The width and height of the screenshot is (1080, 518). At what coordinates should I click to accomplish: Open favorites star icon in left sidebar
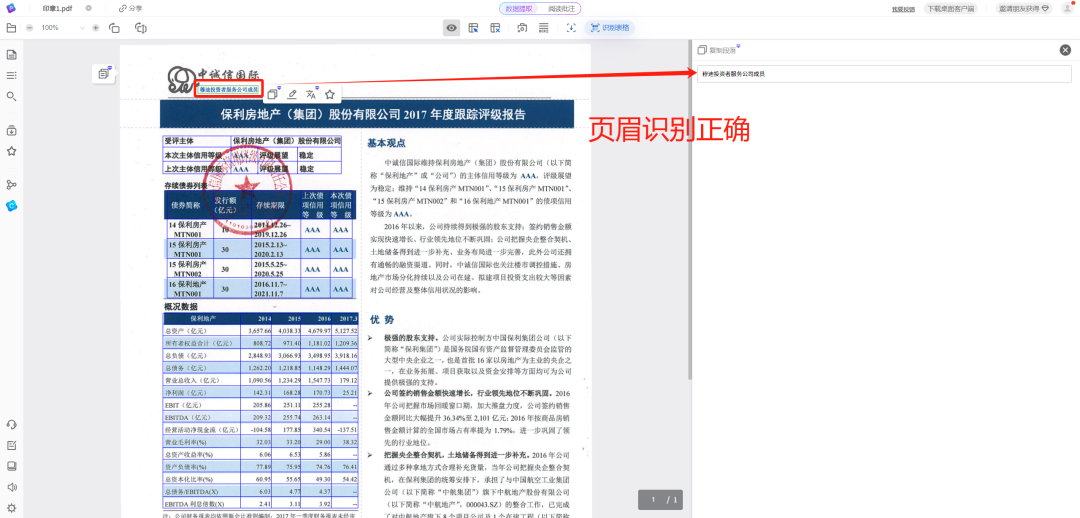12,151
